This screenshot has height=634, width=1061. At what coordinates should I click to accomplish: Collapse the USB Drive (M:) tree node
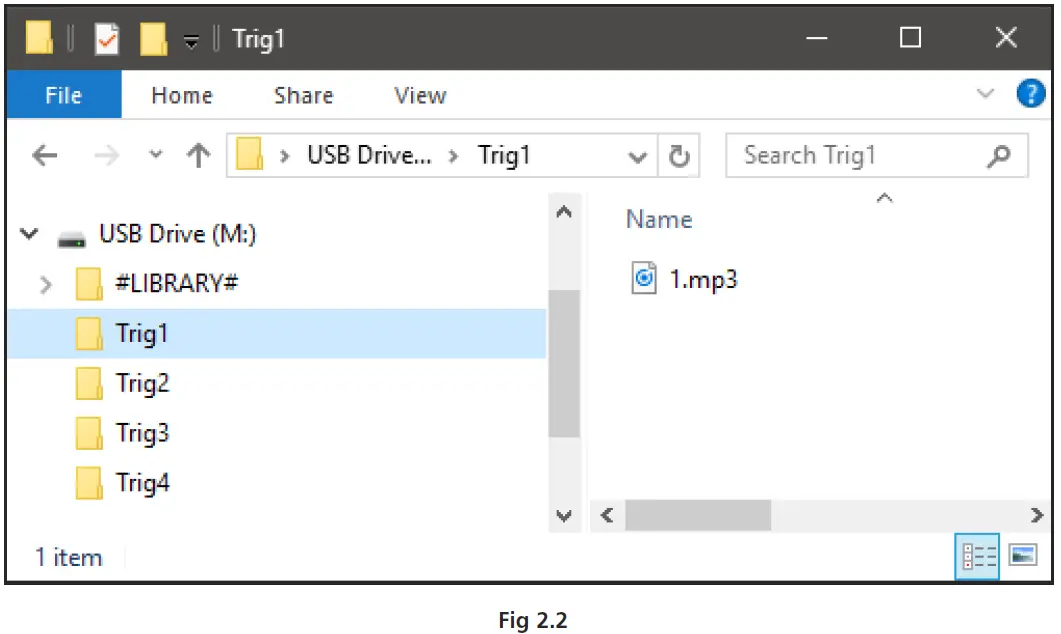click(29, 236)
